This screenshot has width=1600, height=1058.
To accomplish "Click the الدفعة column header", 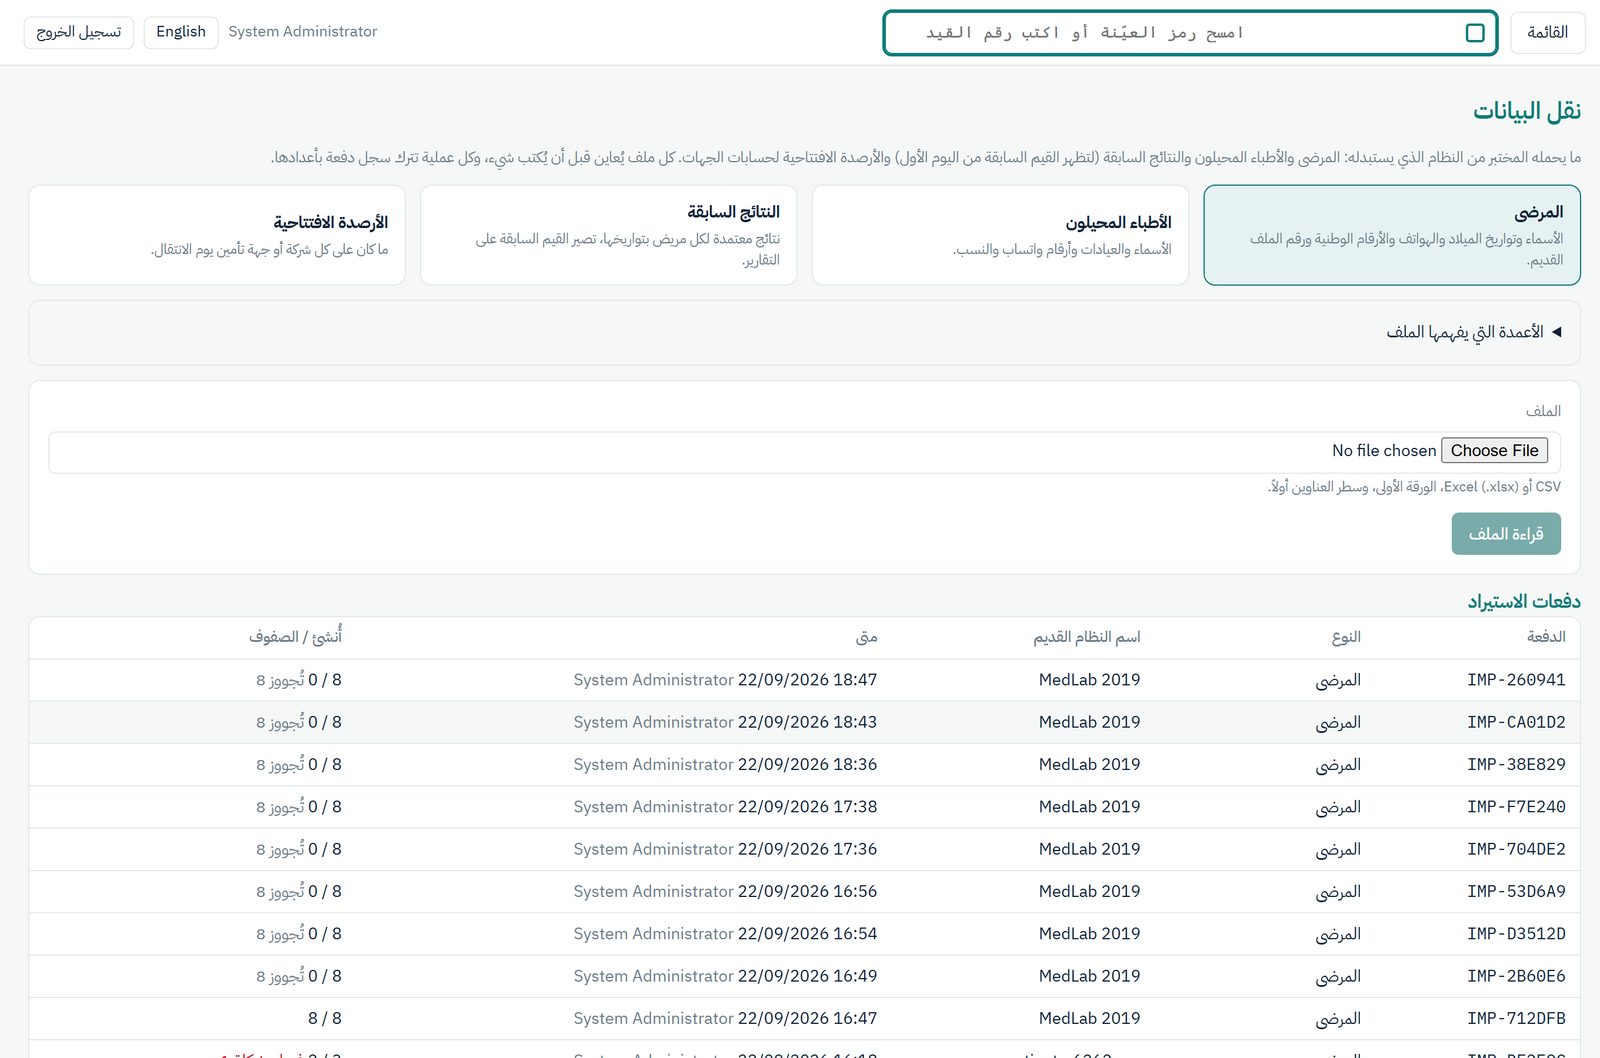I will pos(1546,637).
